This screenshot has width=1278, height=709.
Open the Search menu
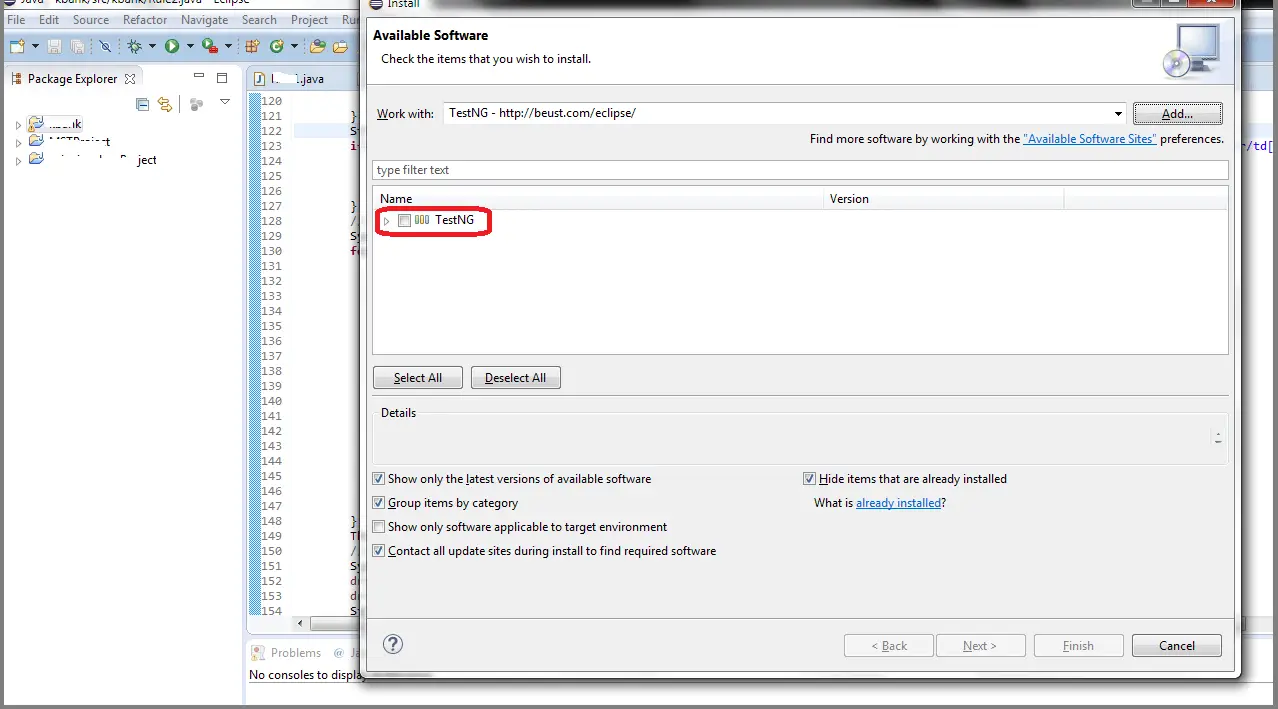click(x=259, y=20)
